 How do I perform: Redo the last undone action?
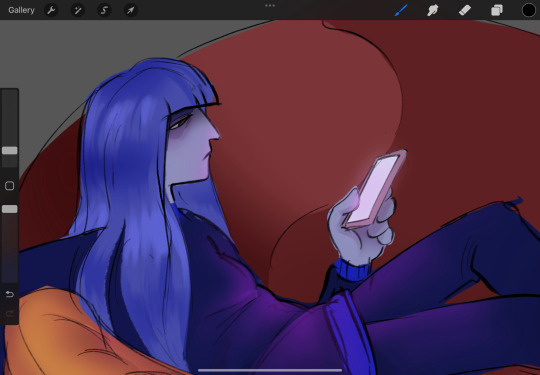(10, 313)
